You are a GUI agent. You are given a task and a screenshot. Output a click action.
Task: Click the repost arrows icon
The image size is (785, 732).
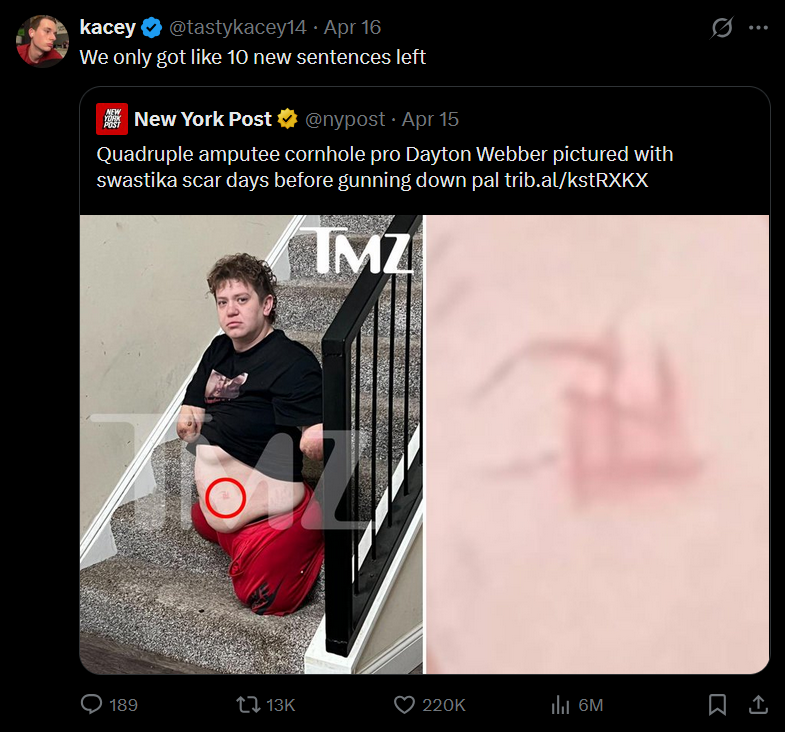click(x=248, y=704)
